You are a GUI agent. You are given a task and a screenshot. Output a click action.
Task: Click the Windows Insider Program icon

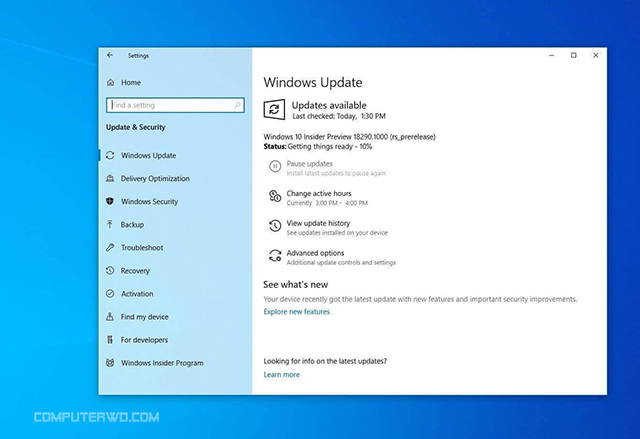tap(110, 362)
